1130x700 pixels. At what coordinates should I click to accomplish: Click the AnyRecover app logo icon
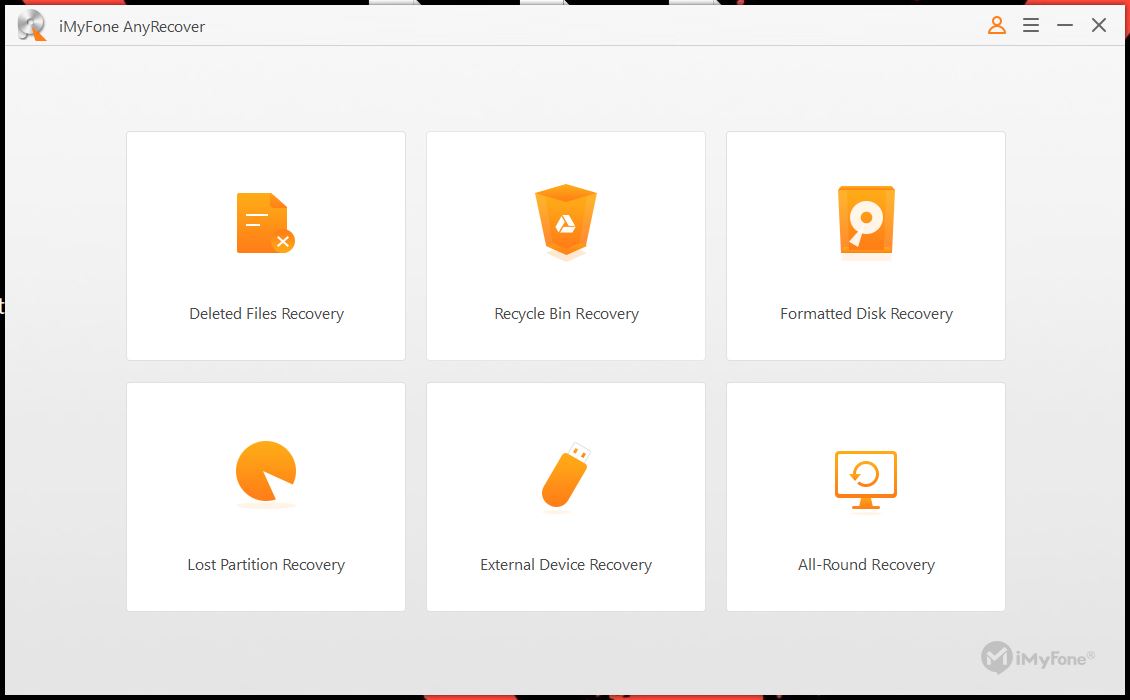(32, 26)
